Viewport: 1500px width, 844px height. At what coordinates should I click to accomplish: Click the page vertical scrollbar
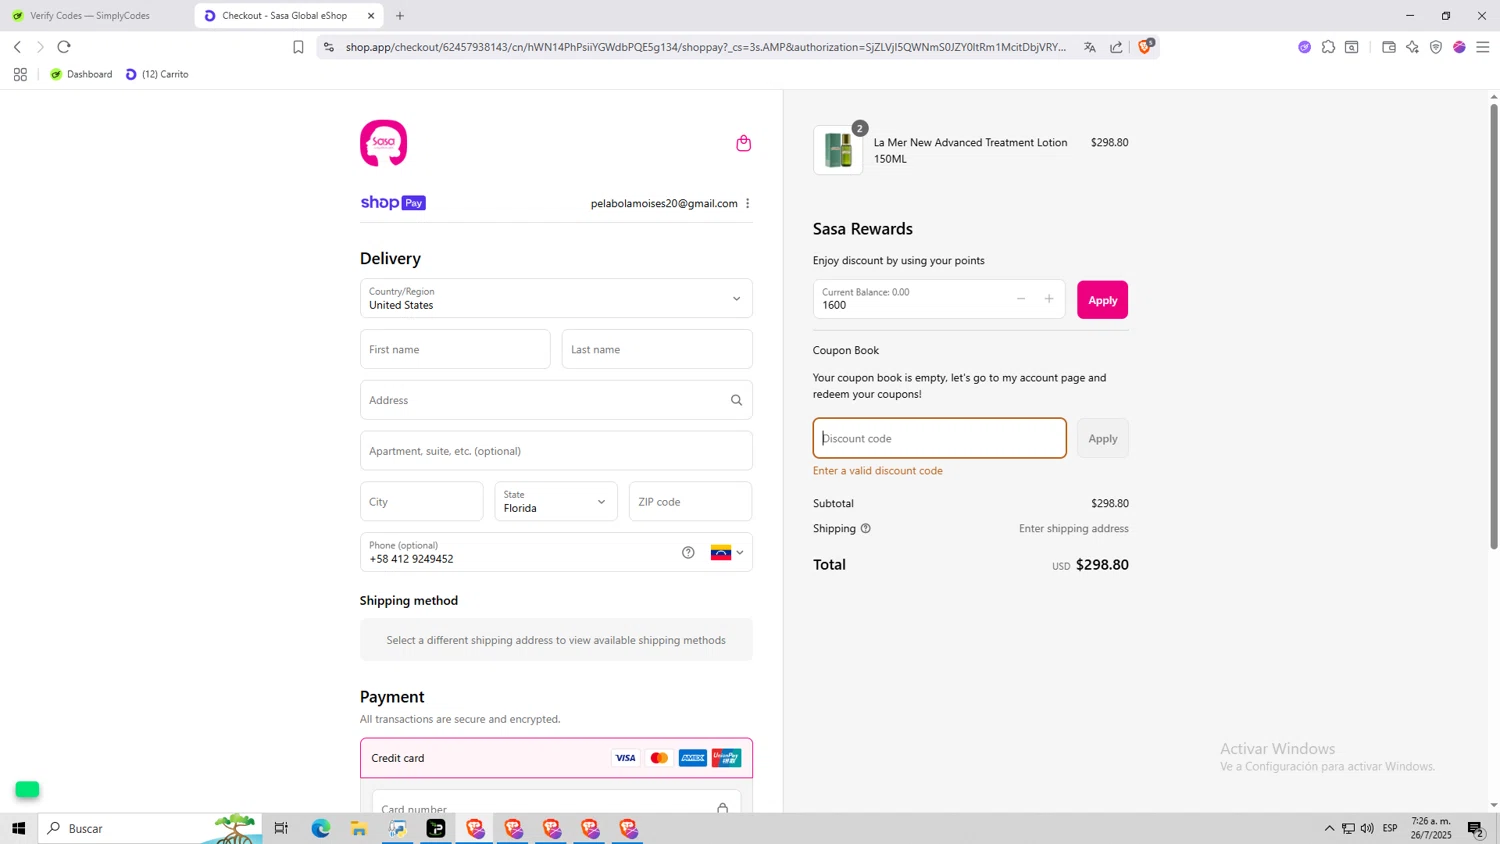click(x=1494, y=325)
